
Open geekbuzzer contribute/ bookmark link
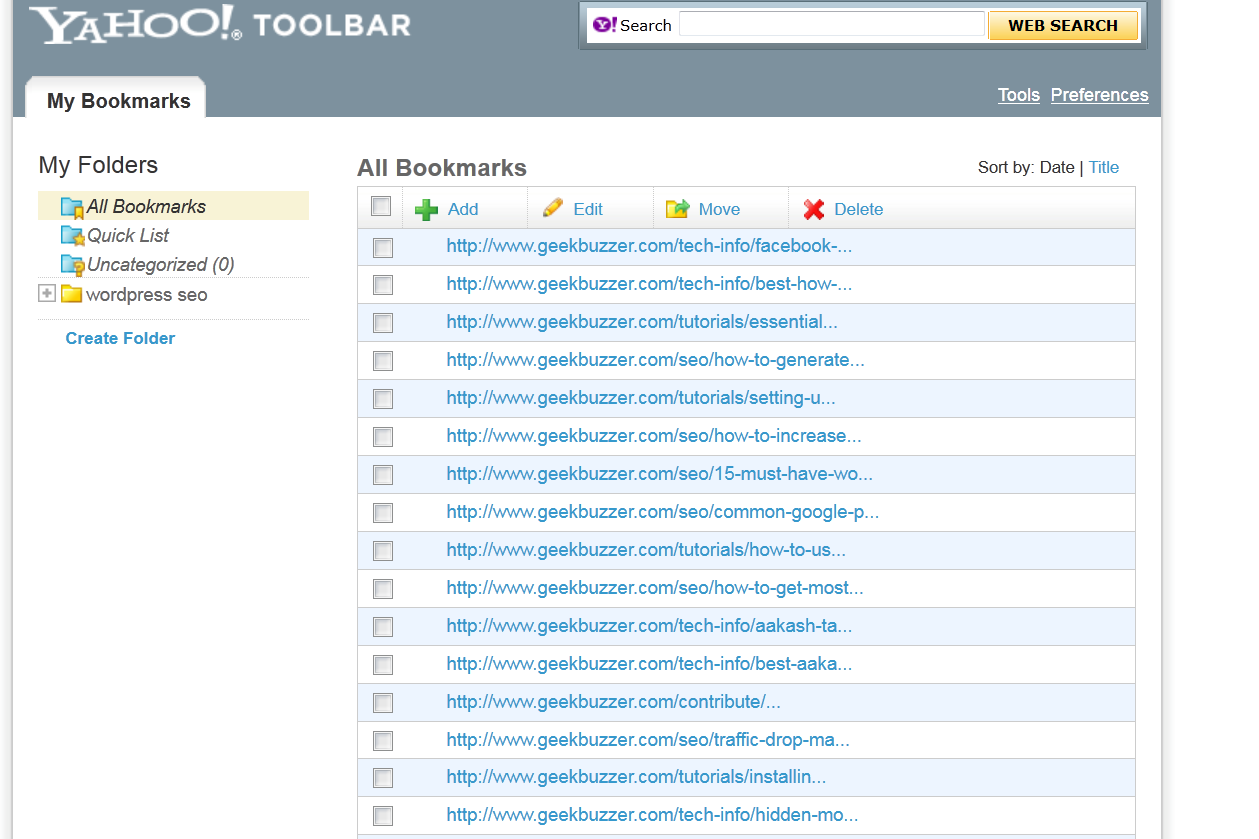[614, 702]
